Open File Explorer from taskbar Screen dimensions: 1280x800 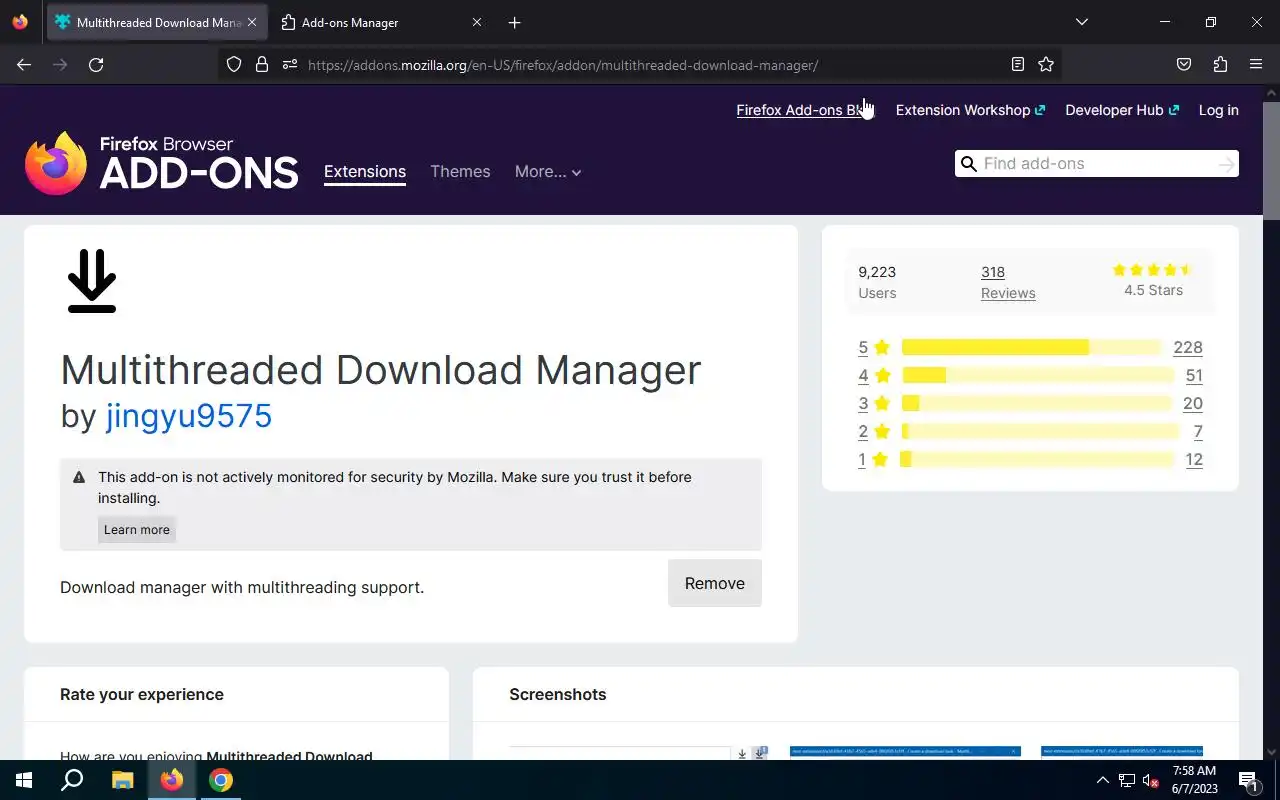[122, 780]
